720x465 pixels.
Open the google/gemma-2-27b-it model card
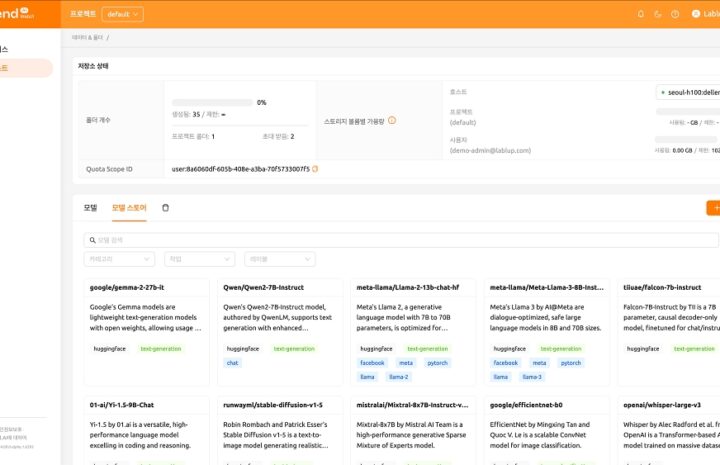click(x=146, y=332)
